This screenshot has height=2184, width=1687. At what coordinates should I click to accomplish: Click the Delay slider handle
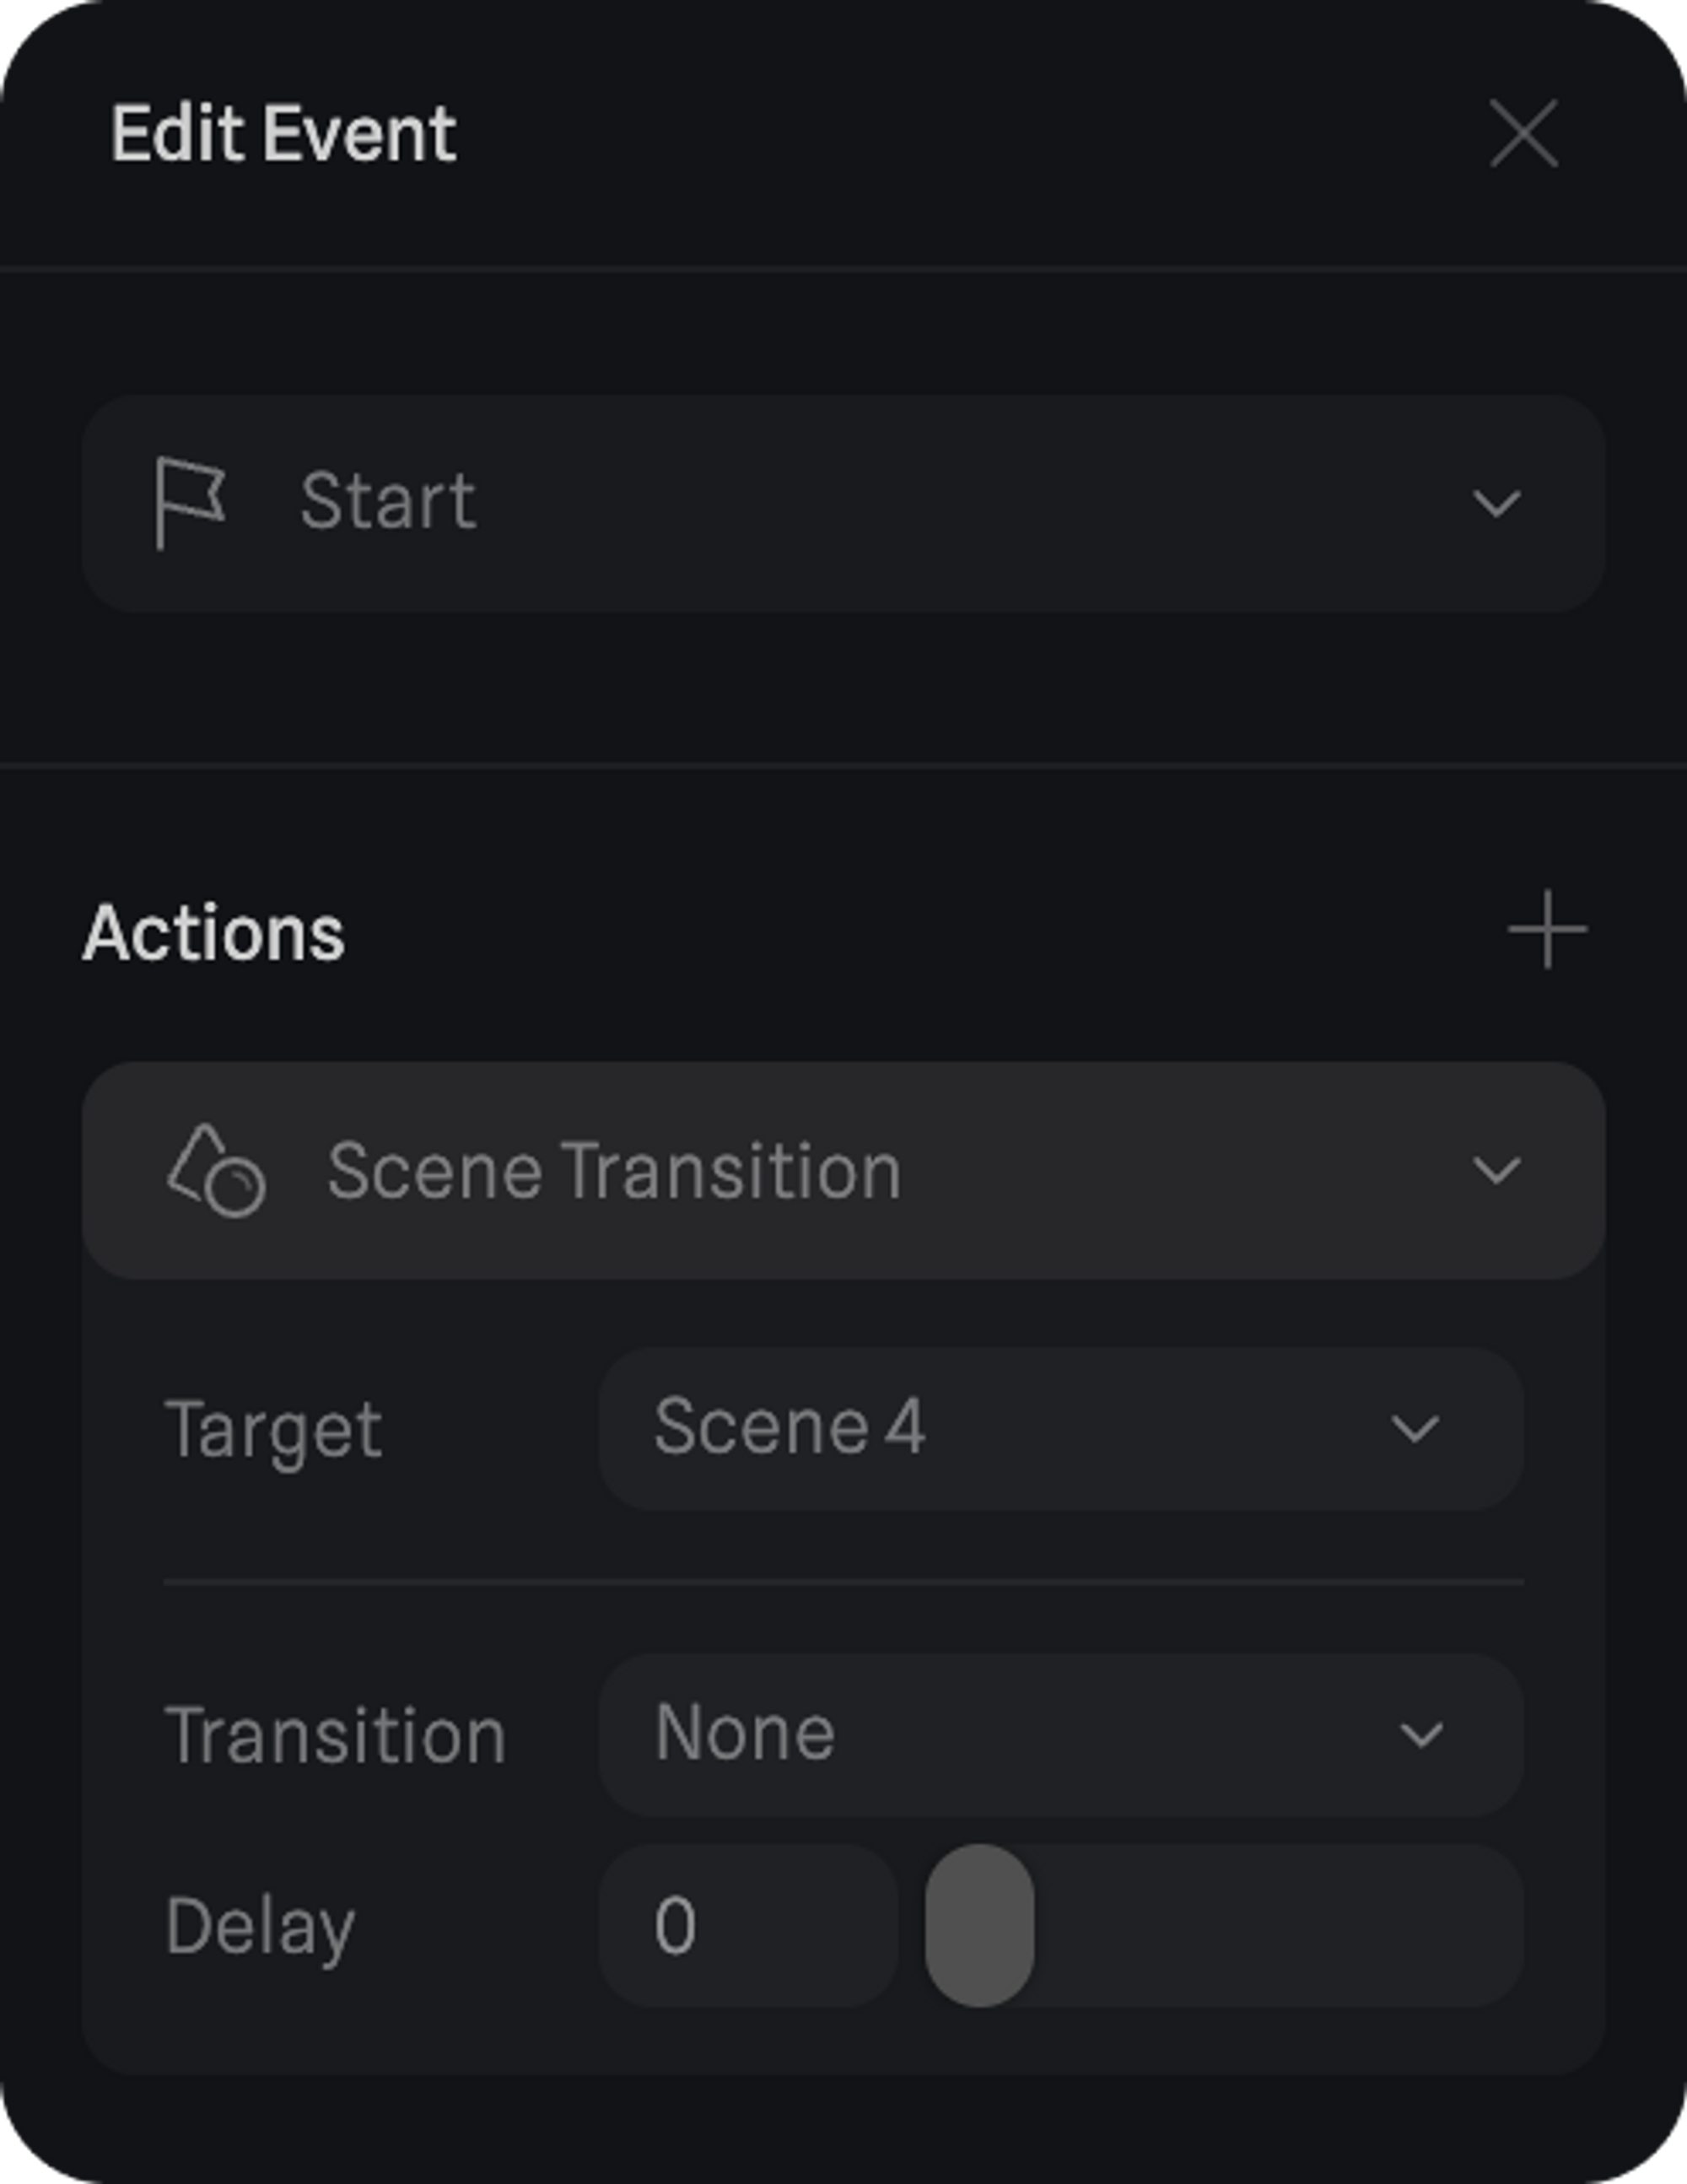point(979,1926)
